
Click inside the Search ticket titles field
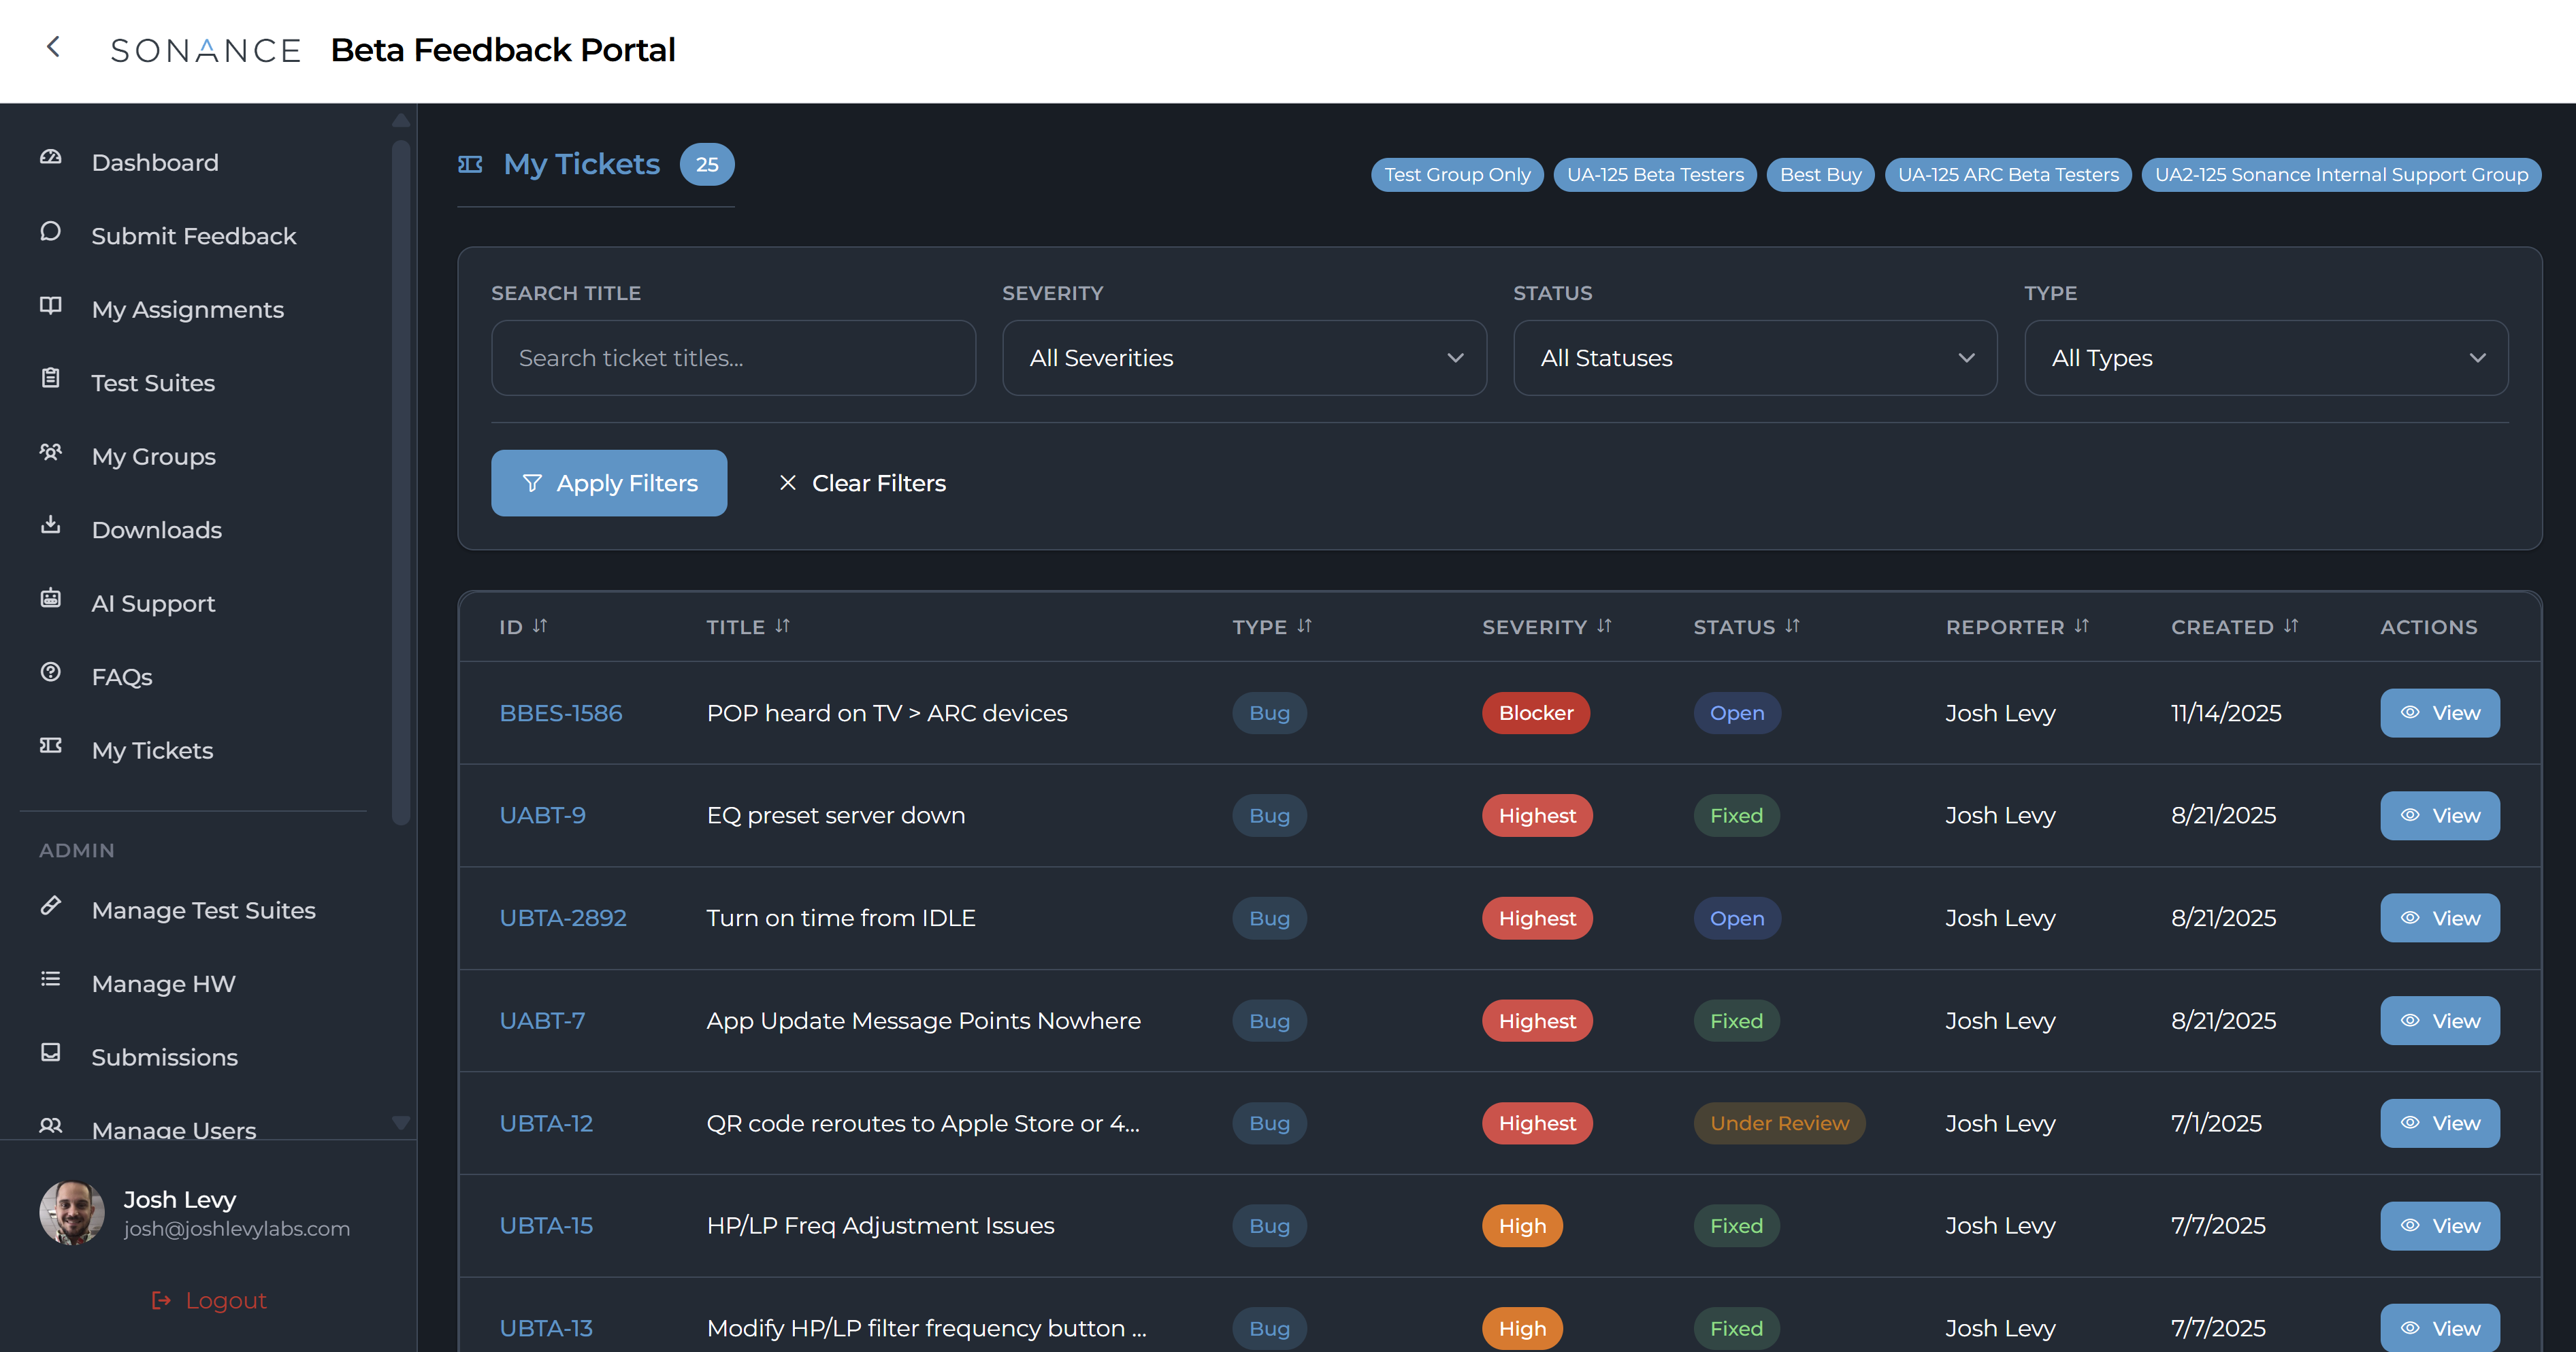pyautogui.click(x=733, y=358)
